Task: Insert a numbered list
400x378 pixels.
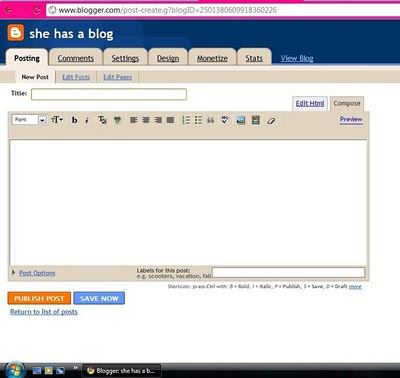Action: pyautogui.click(x=186, y=120)
